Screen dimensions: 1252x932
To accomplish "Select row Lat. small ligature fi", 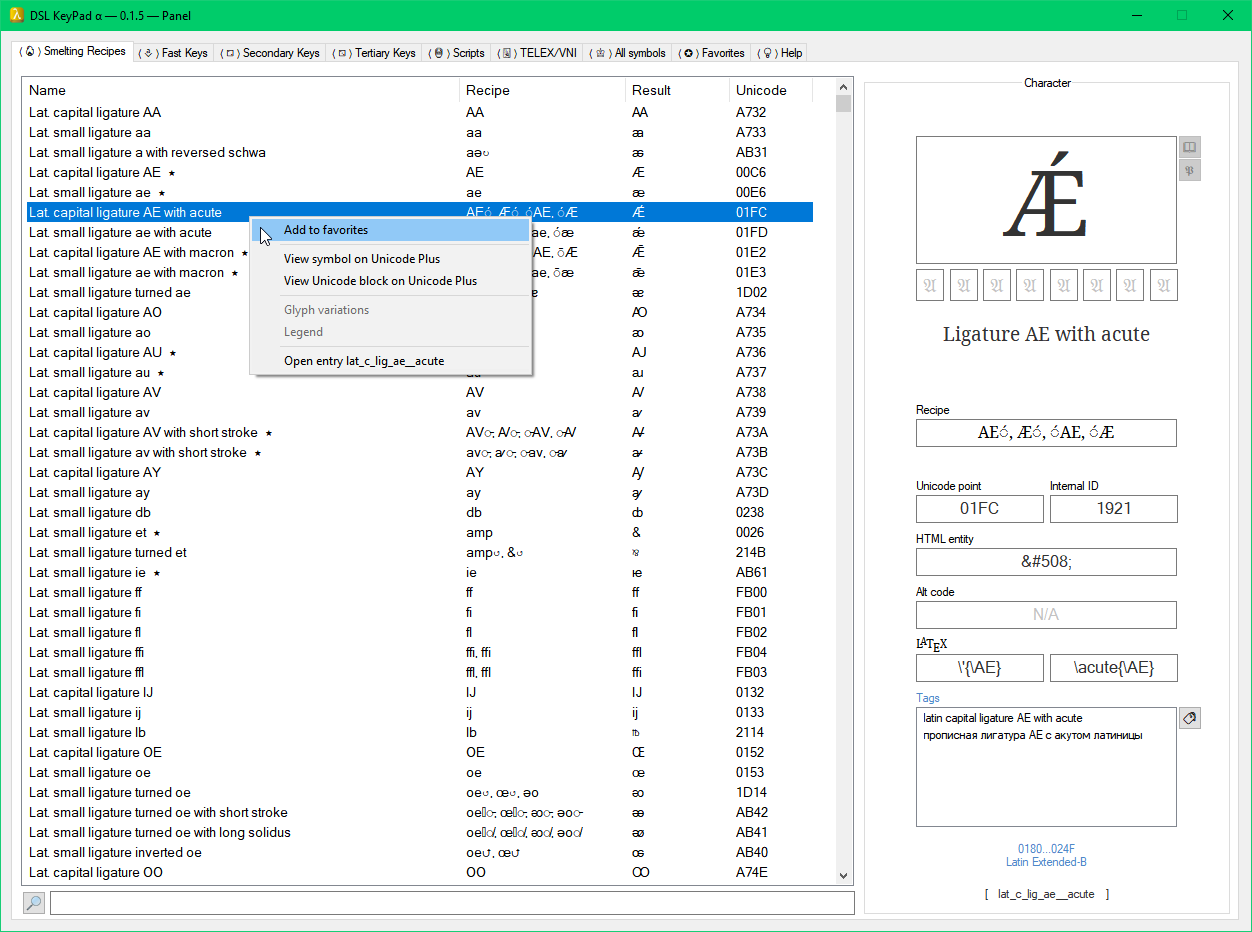I will [x=419, y=612].
